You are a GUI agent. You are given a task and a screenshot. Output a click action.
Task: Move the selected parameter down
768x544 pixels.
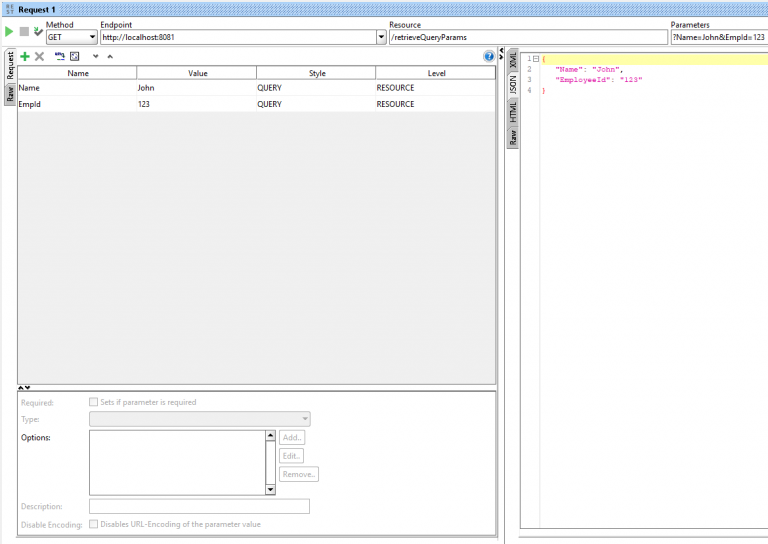coord(95,56)
